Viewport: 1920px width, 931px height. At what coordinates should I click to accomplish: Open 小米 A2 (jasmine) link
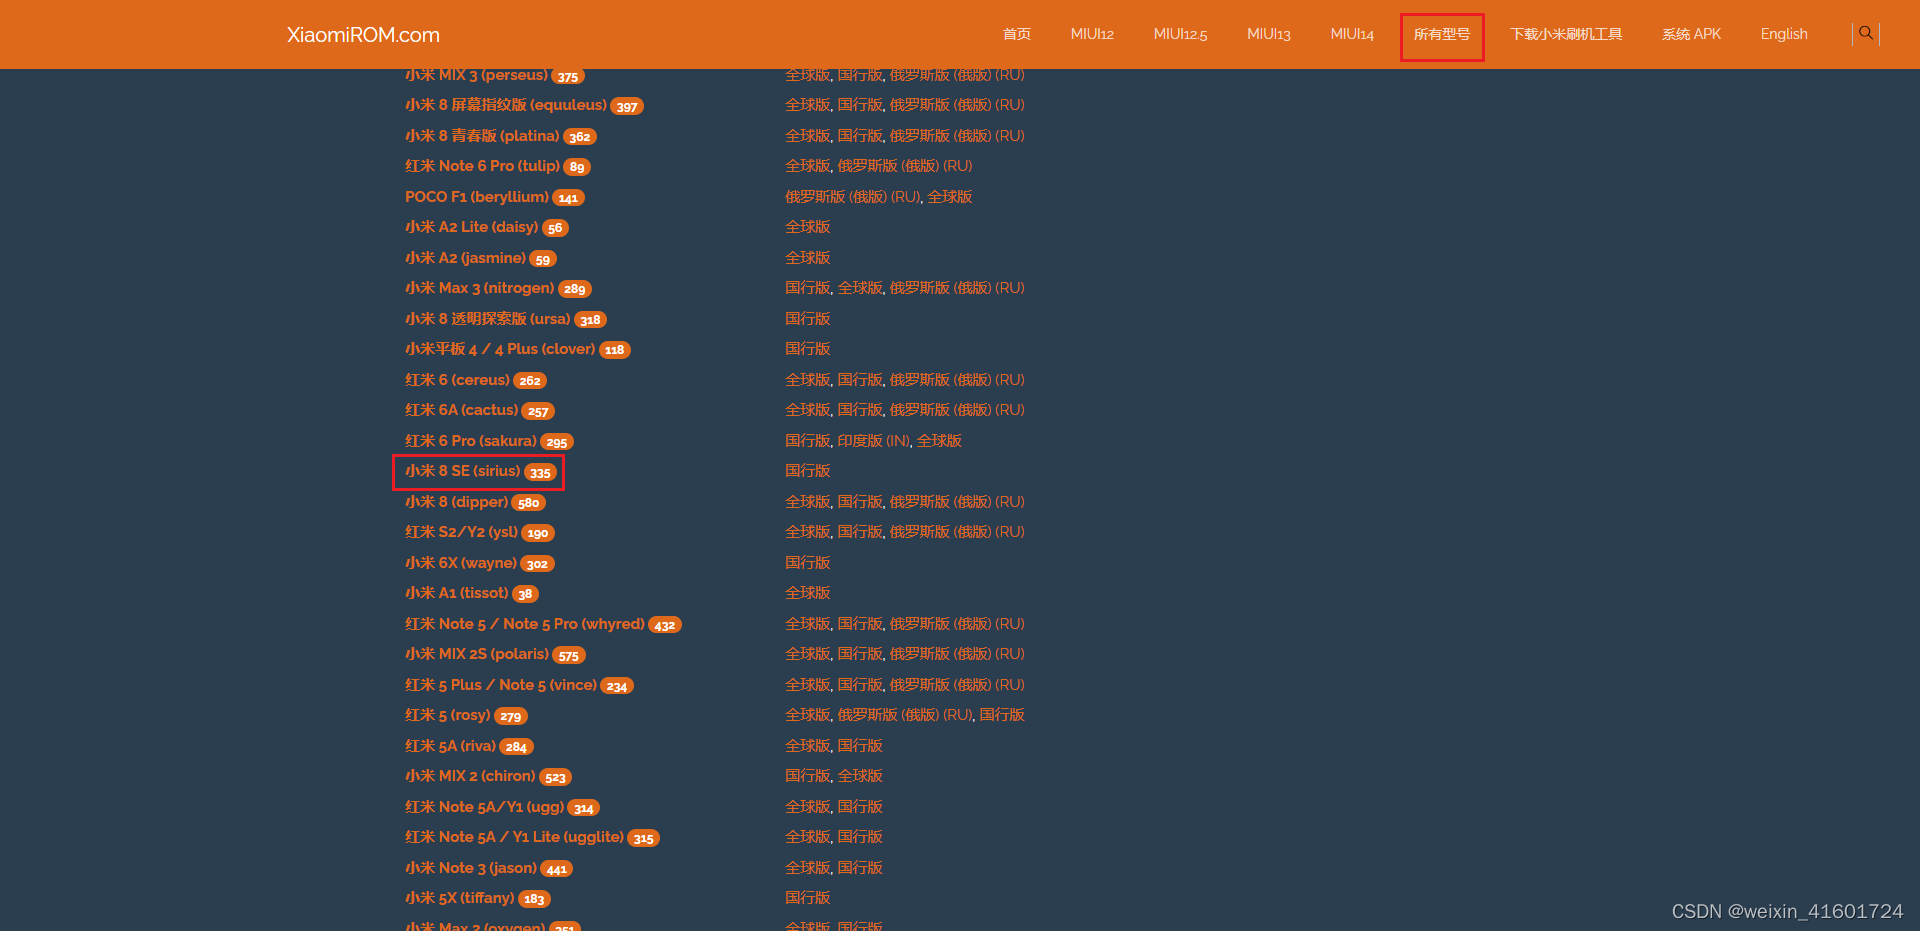coord(465,258)
